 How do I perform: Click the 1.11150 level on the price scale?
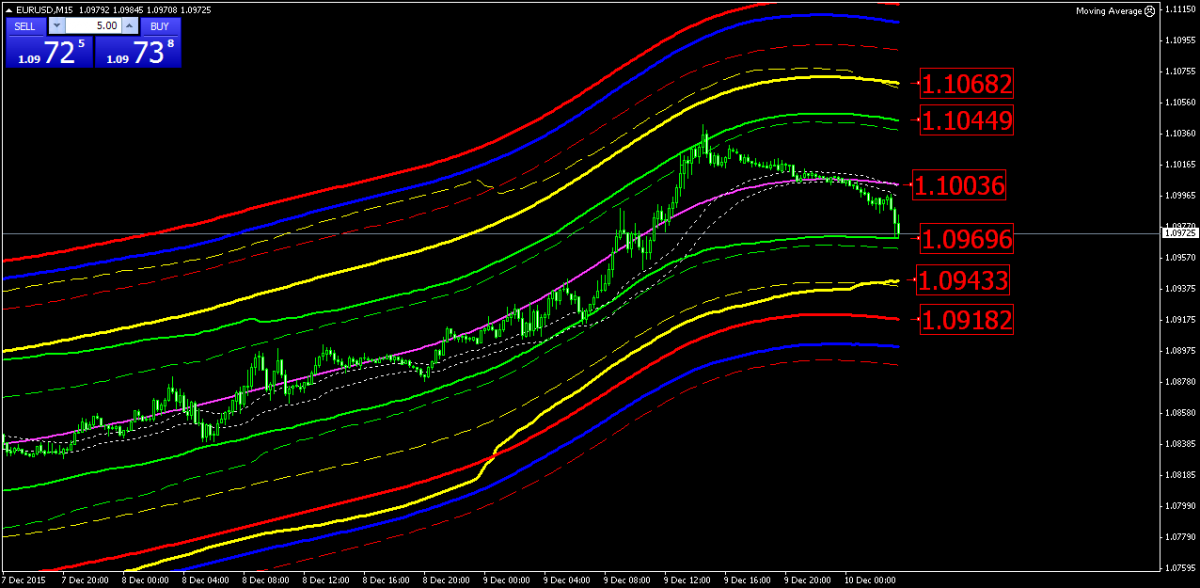(x=1181, y=9)
